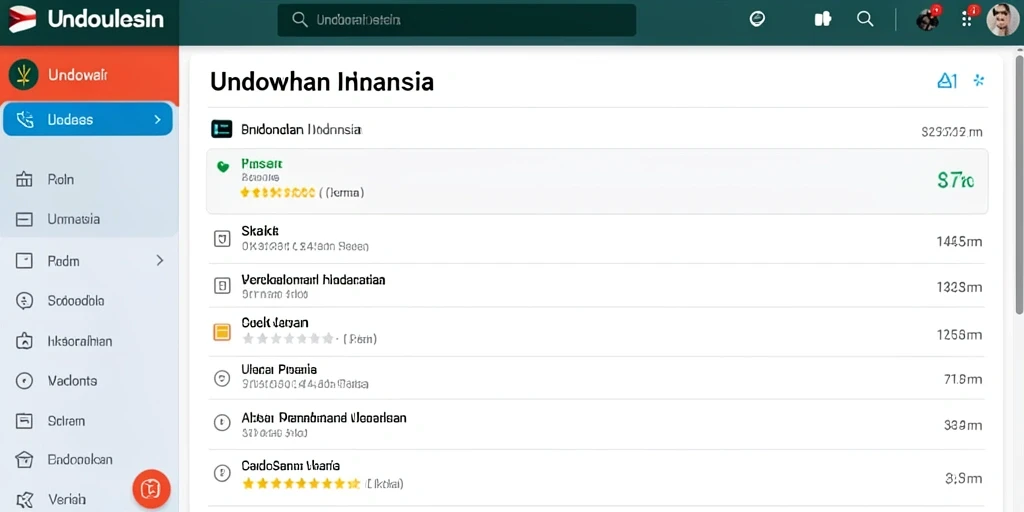Click the bag icon beside Ikeoraihan
This screenshot has width=1024, height=512.
(x=24, y=341)
